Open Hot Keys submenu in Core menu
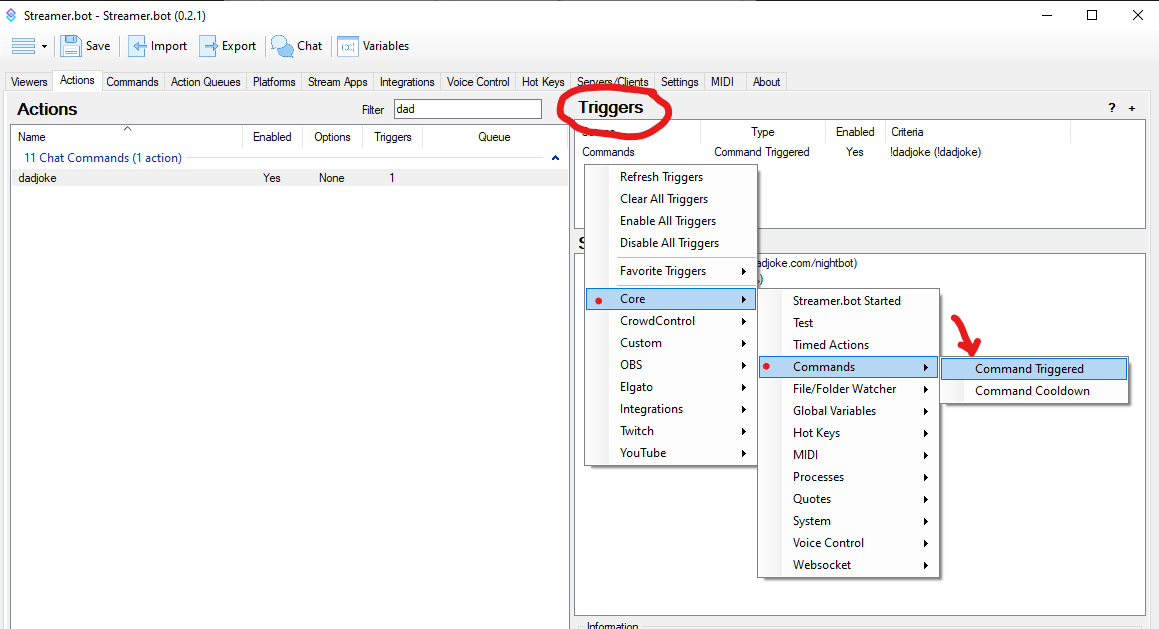1159x629 pixels. pos(849,433)
